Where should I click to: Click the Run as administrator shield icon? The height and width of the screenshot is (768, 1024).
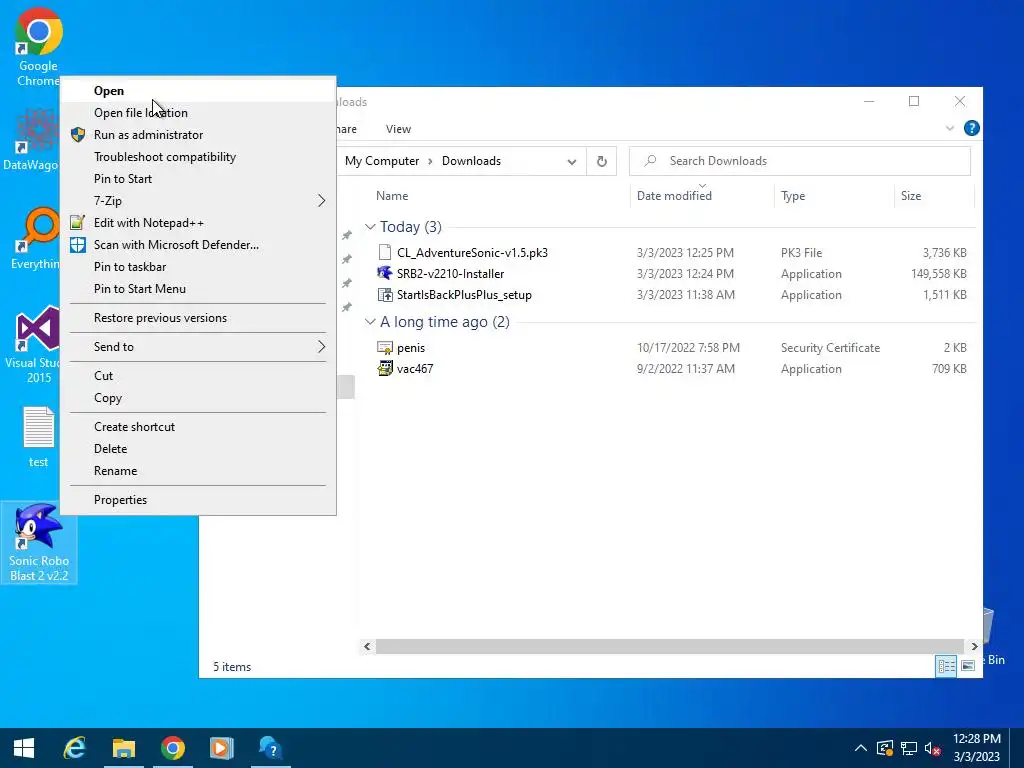pyautogui.click(x=78, y=135)
